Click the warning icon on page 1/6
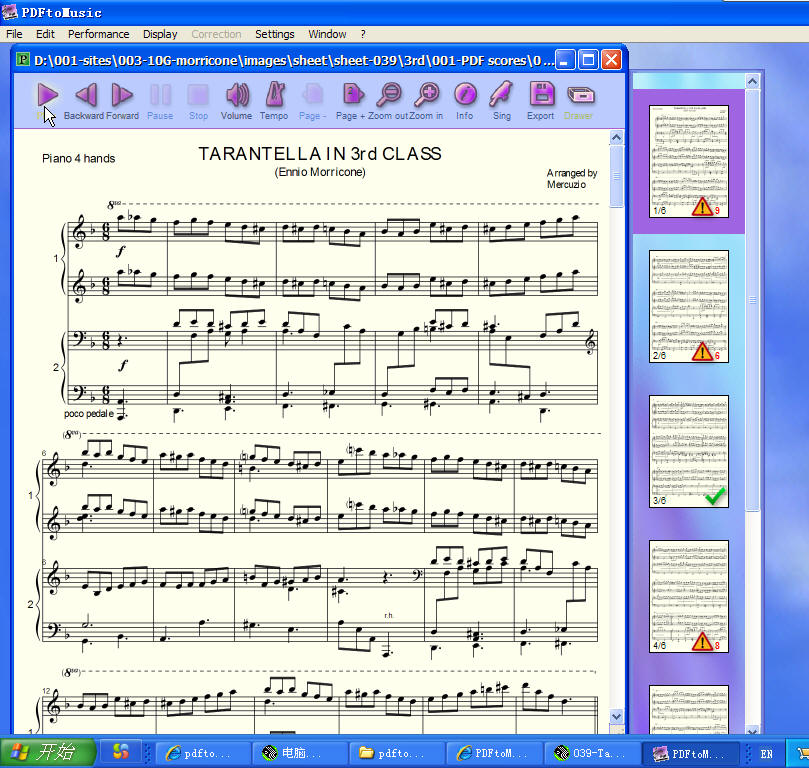 click(x=702, y=207)
